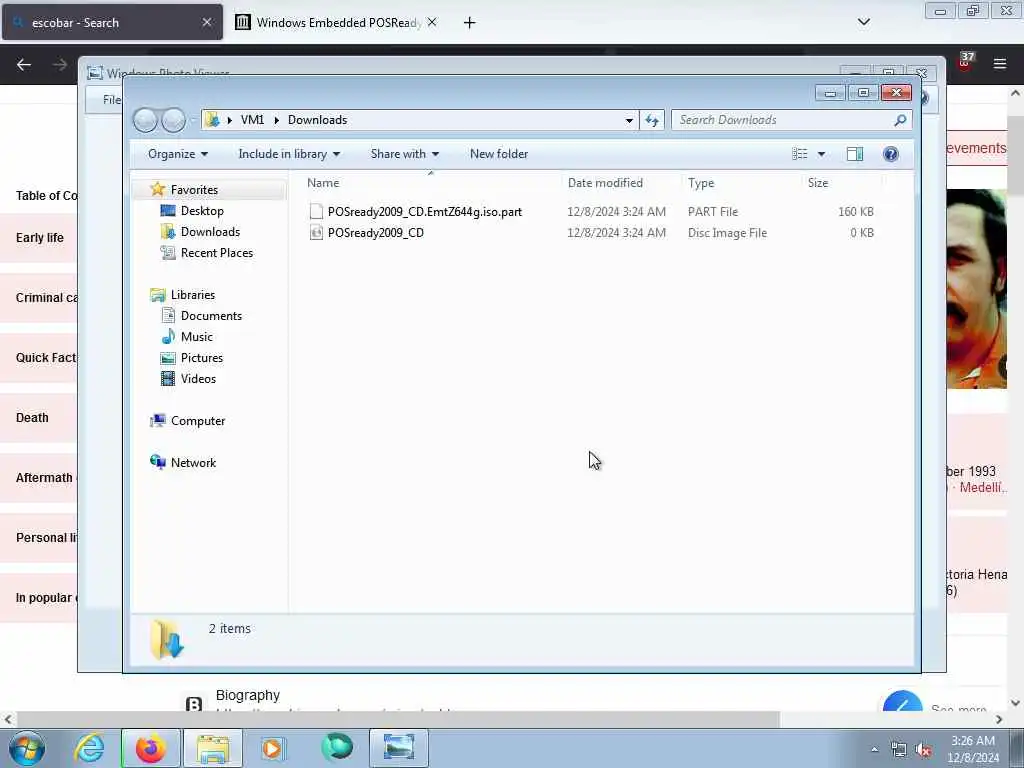Click Death in table of contents
Screen dimensions: 1024x768
click(x=32, y=418)
